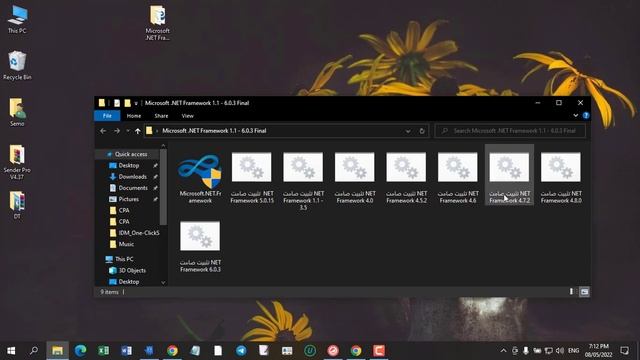Launch Word from taskbar

[x=126, y=351]
